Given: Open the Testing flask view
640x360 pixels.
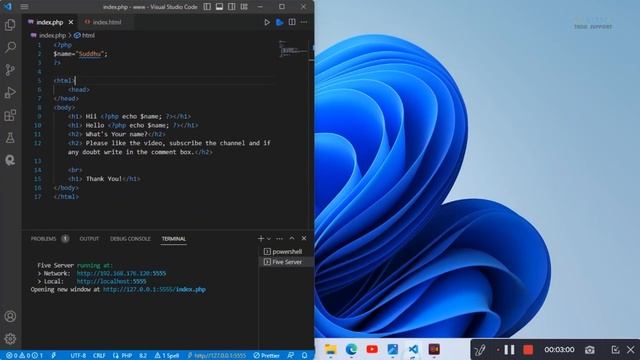Looking at the screenshot, I should (10, 138).
